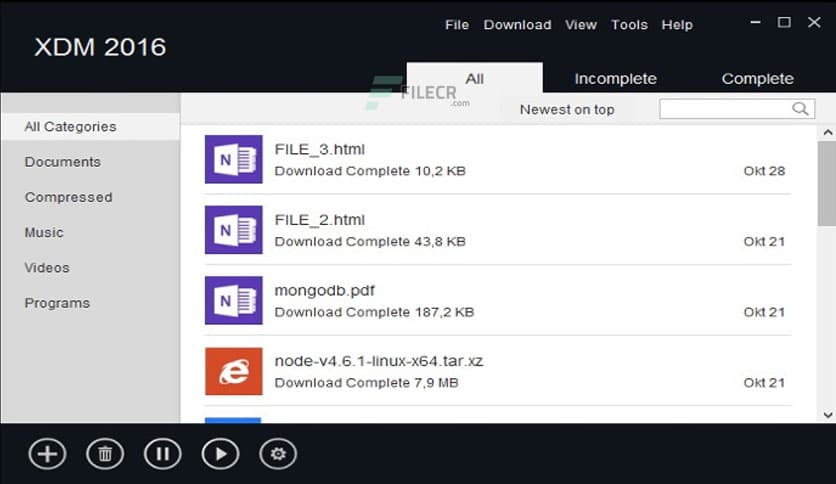Click "Download Complete 43,8 KB" status
836x484 pixels.
point(370,241)
